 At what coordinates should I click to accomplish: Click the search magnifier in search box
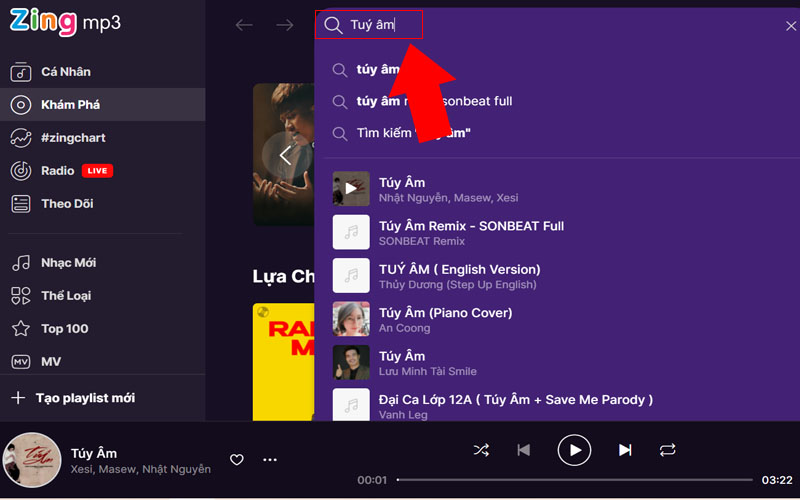(333, 25)
